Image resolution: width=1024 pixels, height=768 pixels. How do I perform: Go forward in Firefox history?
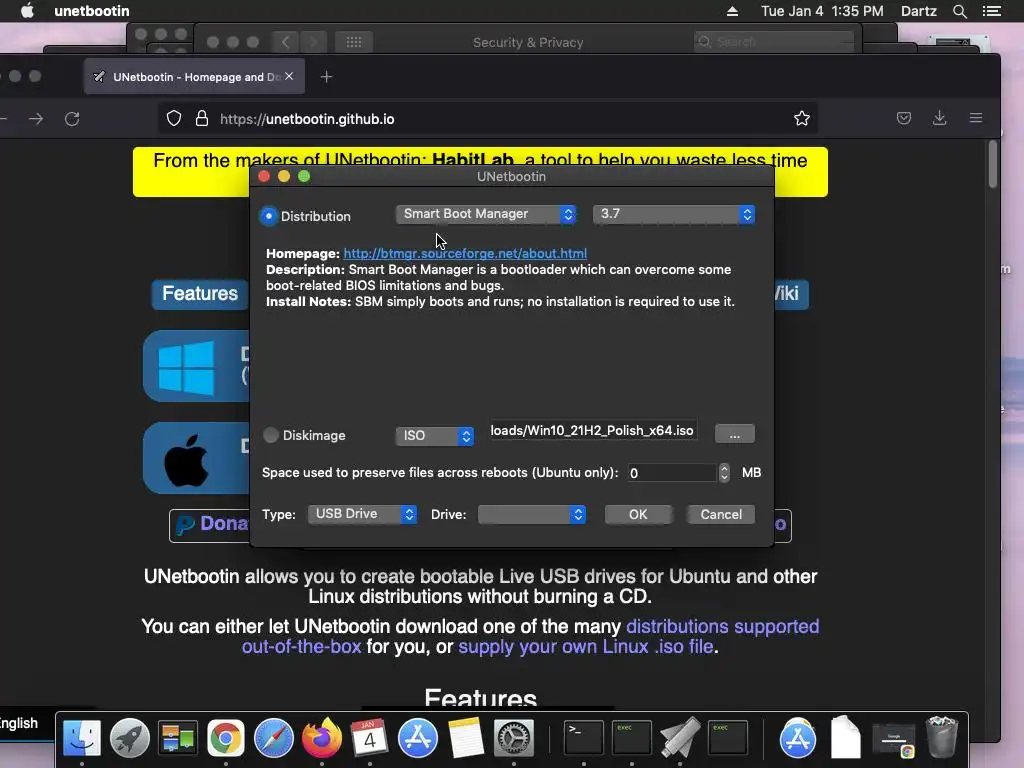click(x=36, y=119)
